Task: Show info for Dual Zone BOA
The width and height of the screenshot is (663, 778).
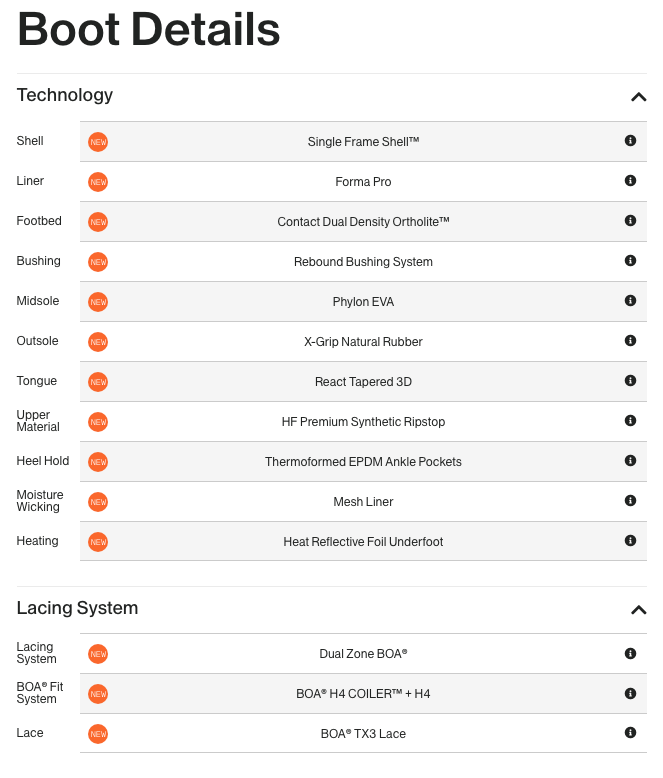Action: (630, 653)
